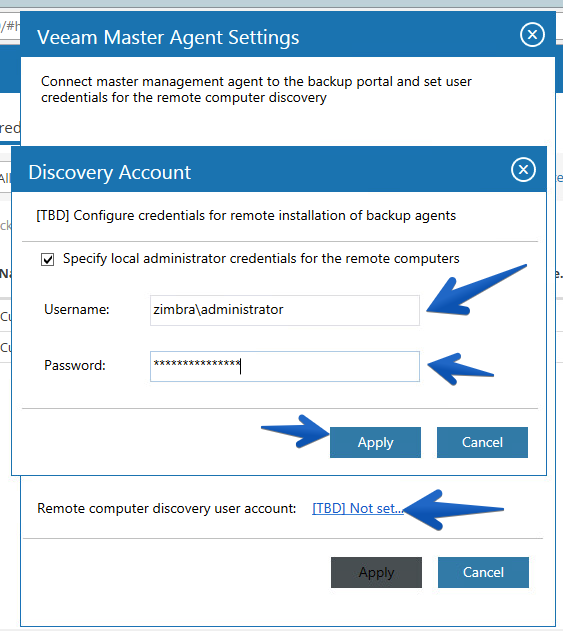Select the Username: label
The width and height of the screenshot is (563, 631).
(x=77, y=309)
